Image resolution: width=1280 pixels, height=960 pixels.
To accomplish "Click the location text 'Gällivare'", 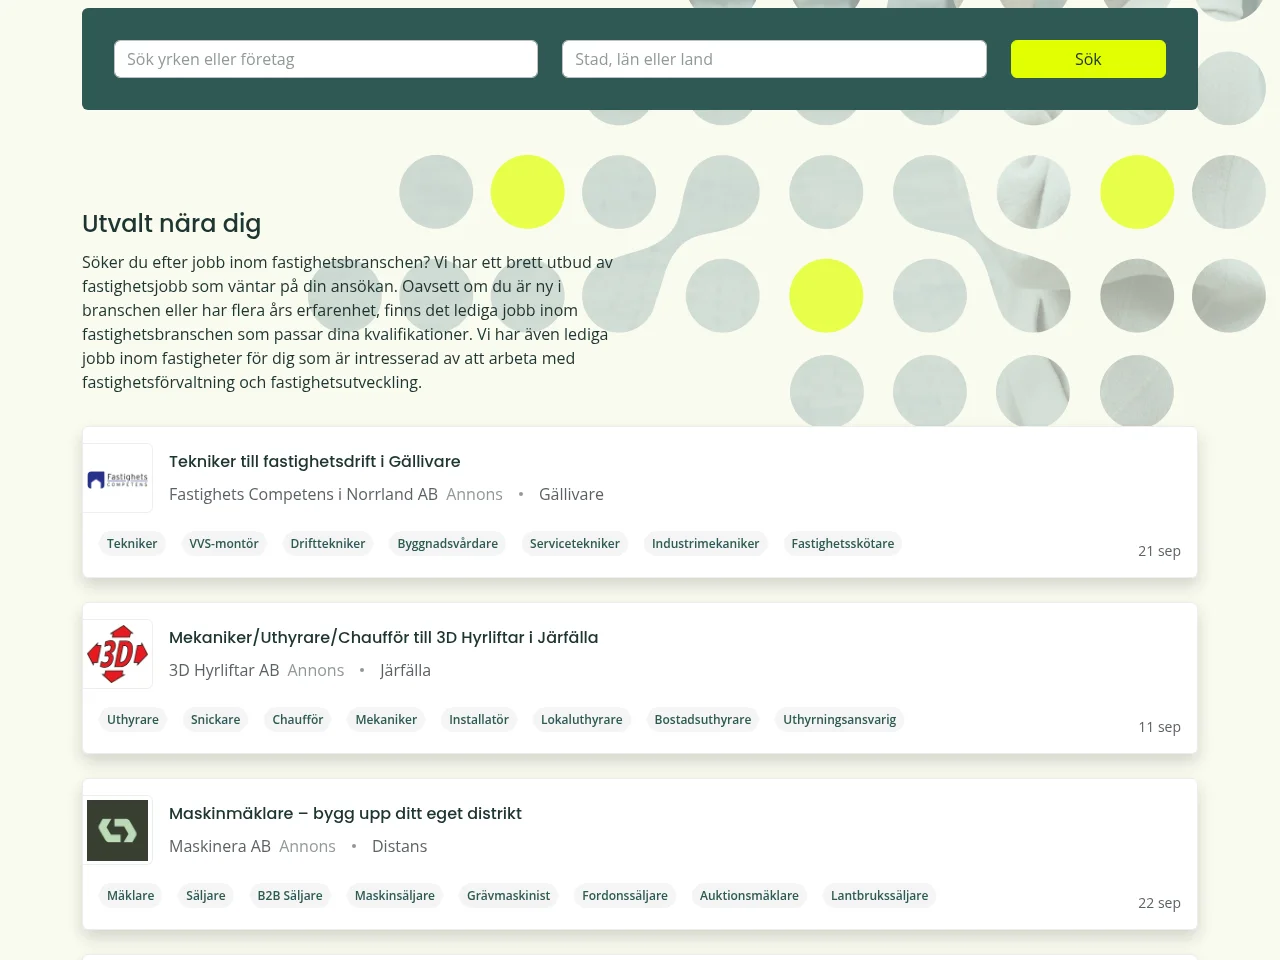I will (571, 494).
